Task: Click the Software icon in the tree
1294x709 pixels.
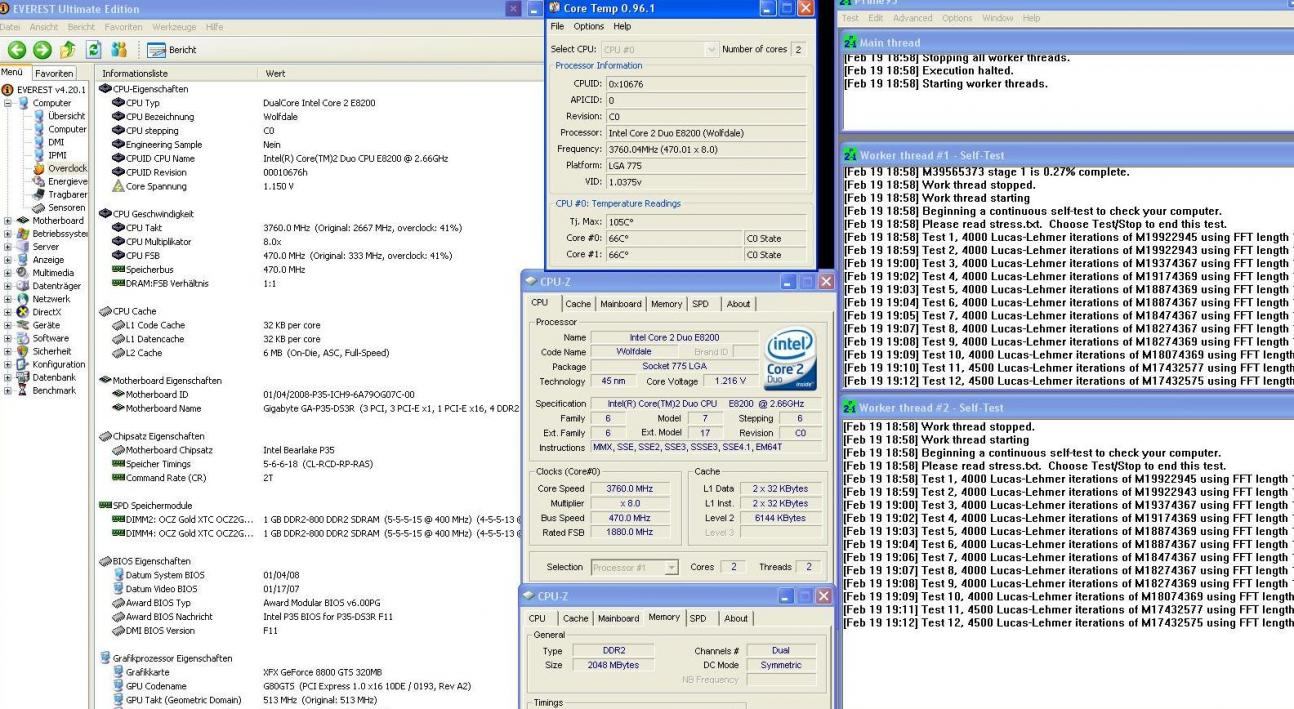Action: (24, 338)
